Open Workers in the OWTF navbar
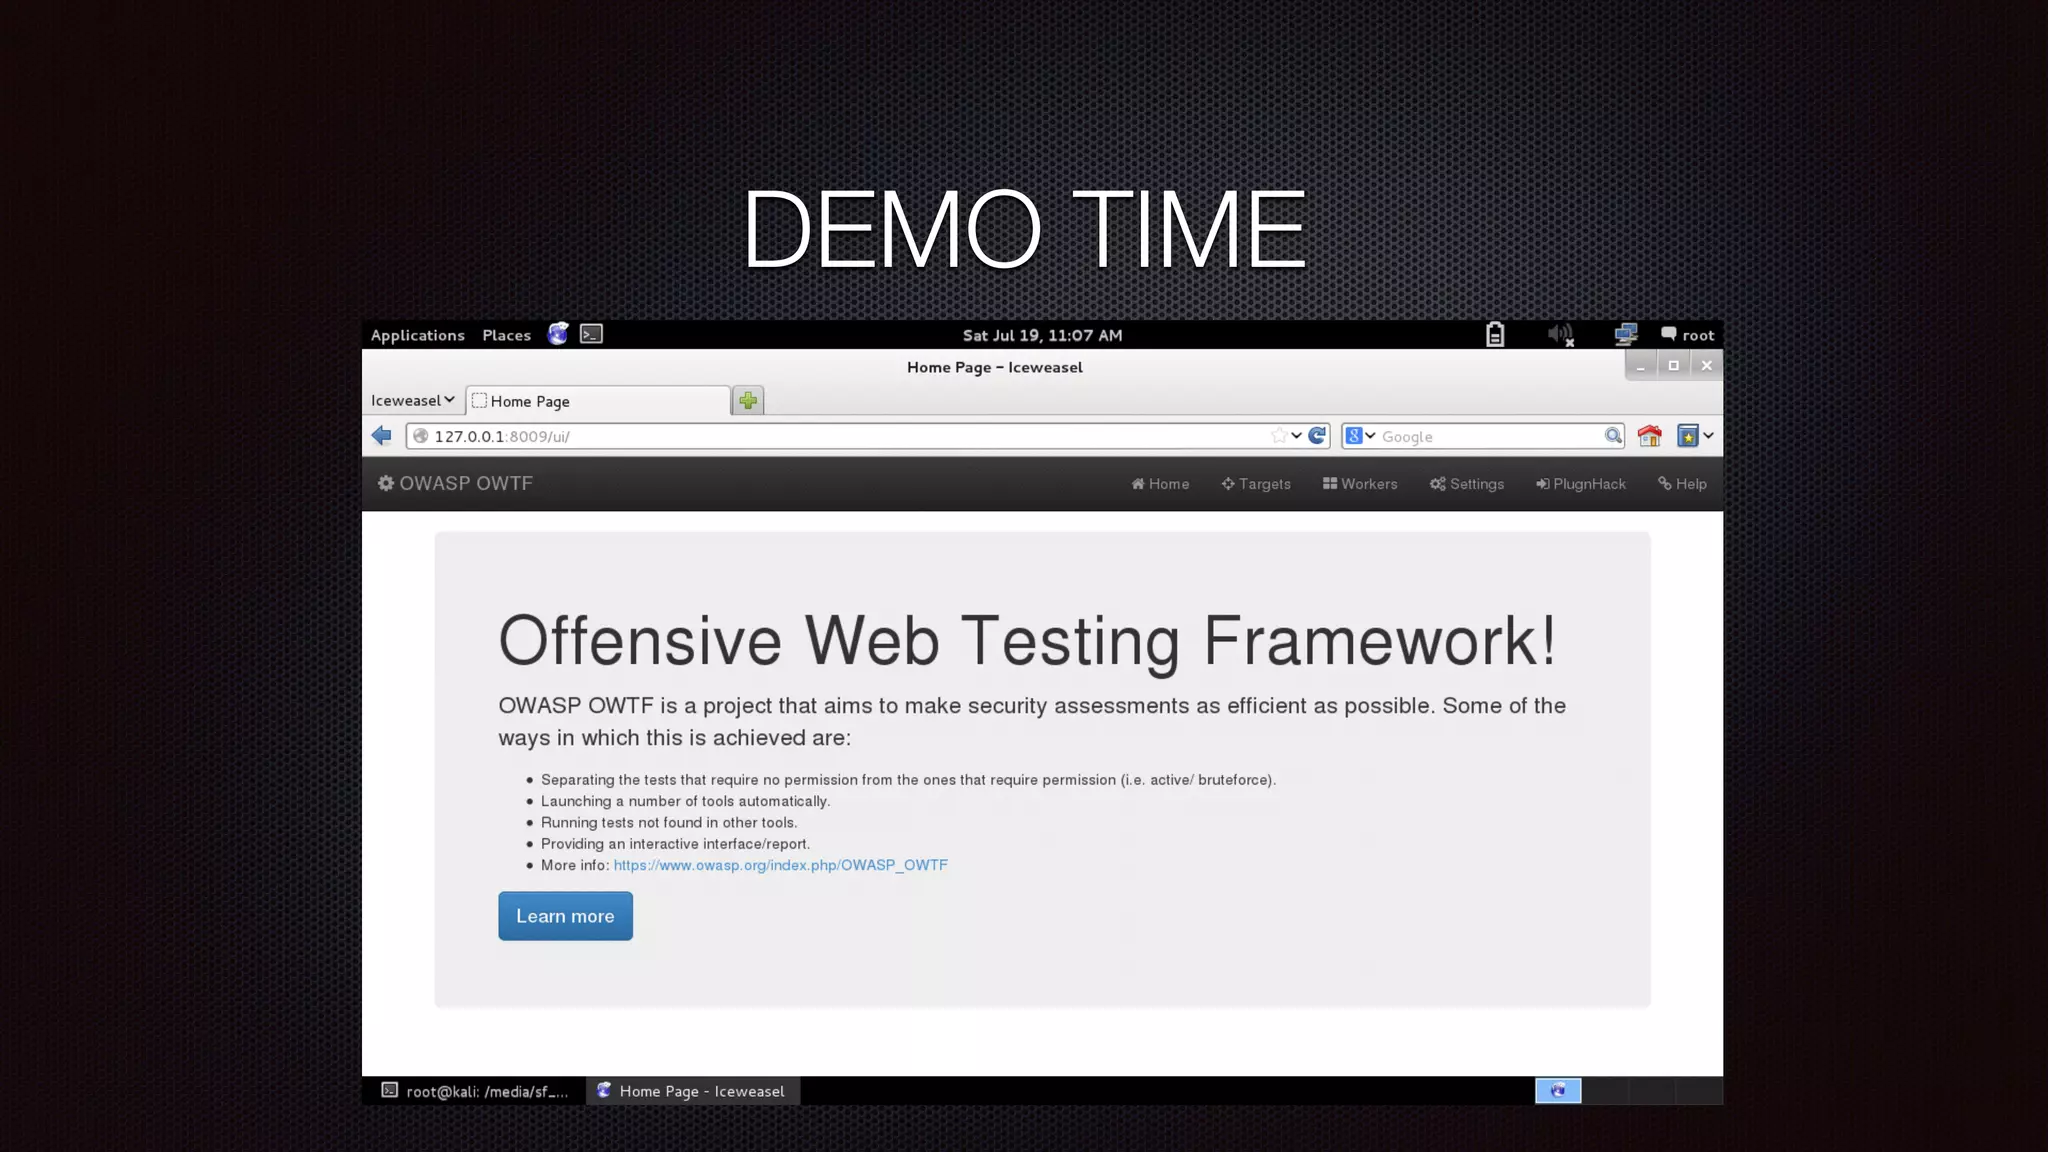2048x1152 pixels. (x=1360, y=484)
